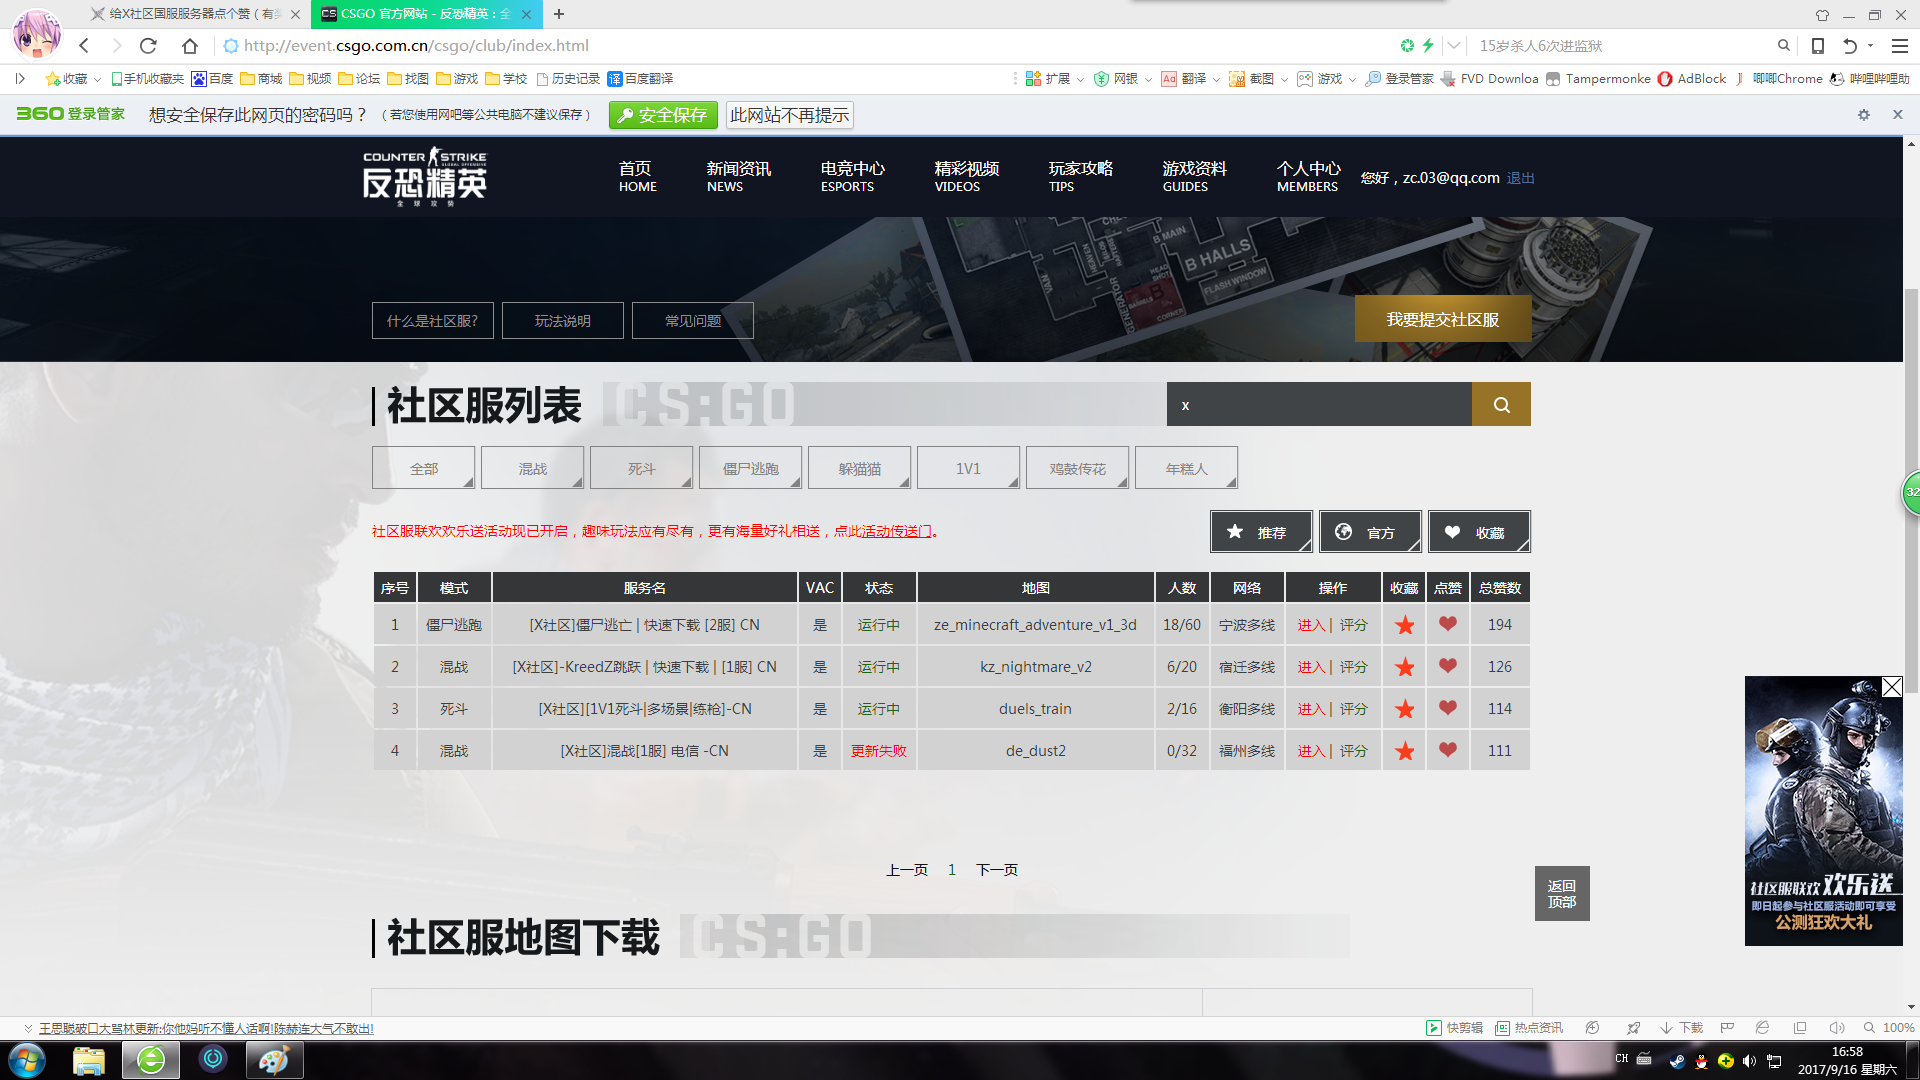Open address bar history dropdown chevron
This screenshot has height=1080, width=1920.
(1454, 46)
